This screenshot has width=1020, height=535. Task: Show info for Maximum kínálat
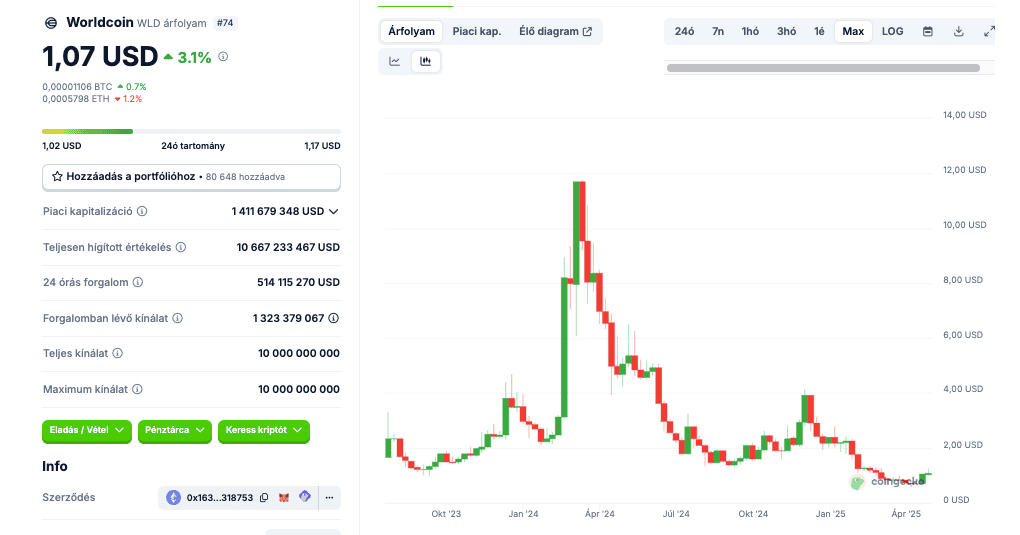point(137,389)
